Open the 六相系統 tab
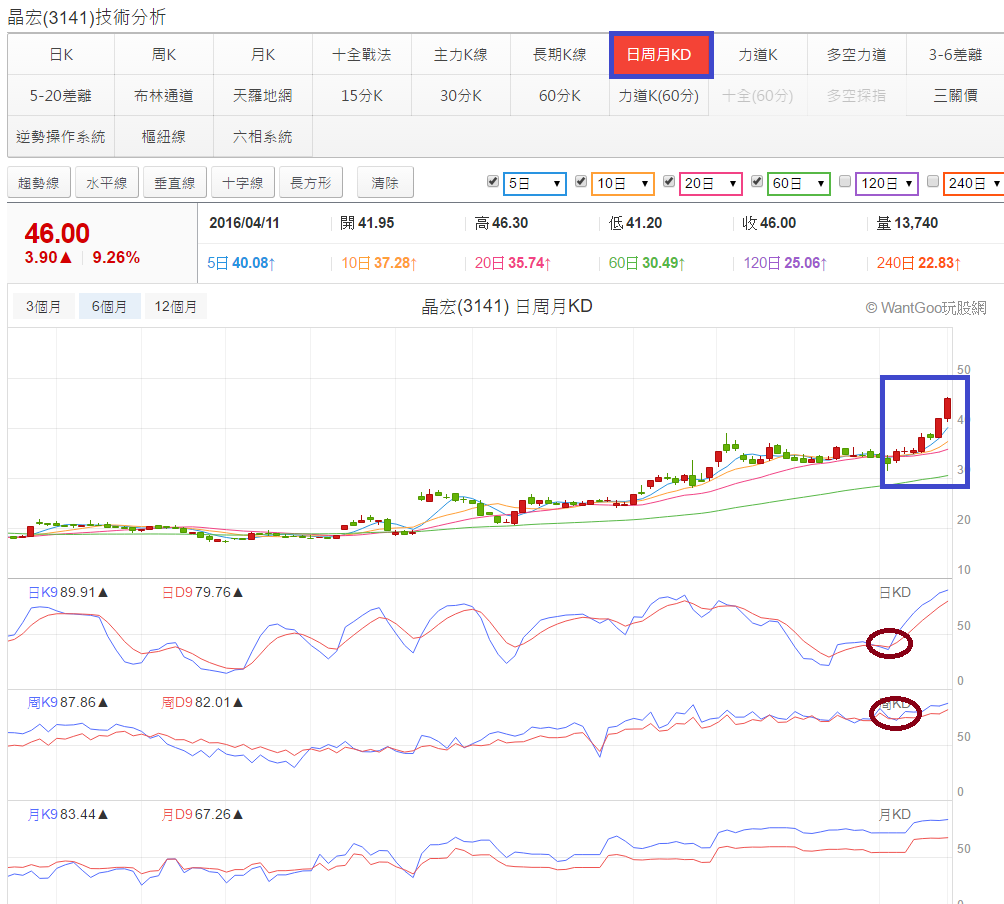This screenshot has width=1004, height=904. (x=262, y=136)
